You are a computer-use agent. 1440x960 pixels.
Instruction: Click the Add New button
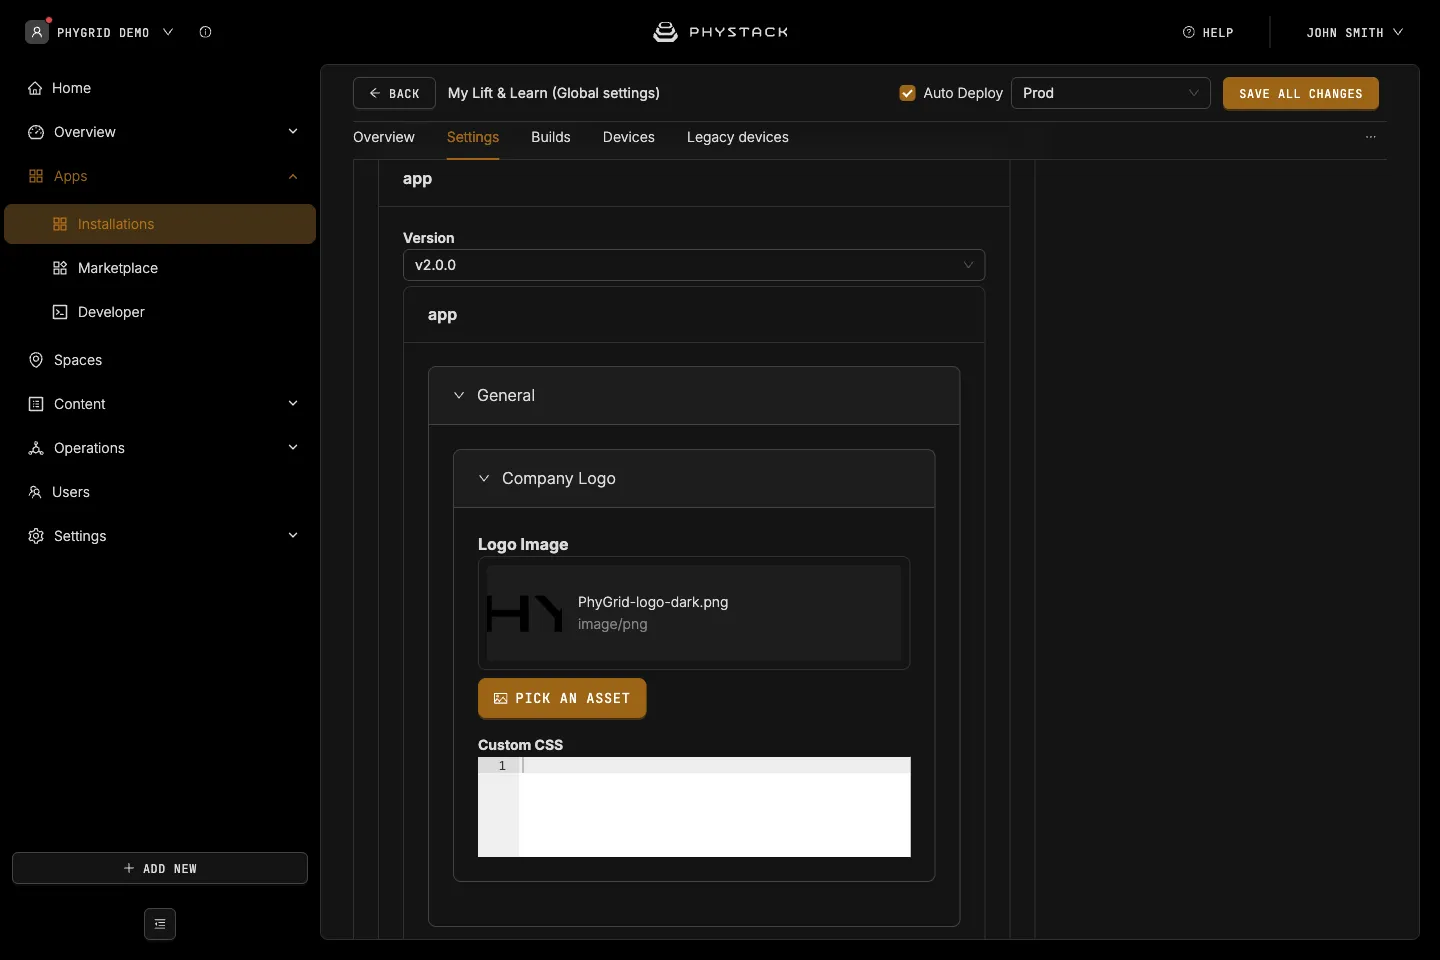tap(160, 868)
